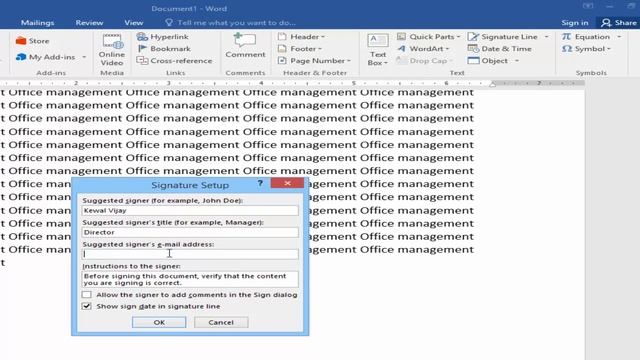Screen dimensions: 640x360
Task: Open the Footer options
Action: pyautogui.click(x=300, y=49)
